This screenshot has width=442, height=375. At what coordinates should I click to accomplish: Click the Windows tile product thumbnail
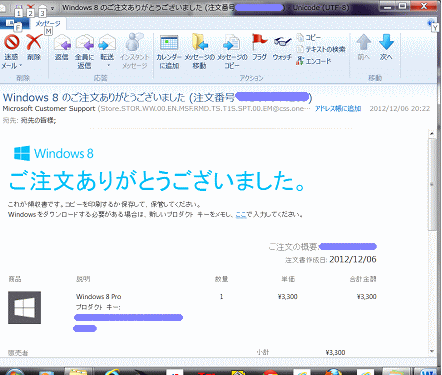point(24,308)
